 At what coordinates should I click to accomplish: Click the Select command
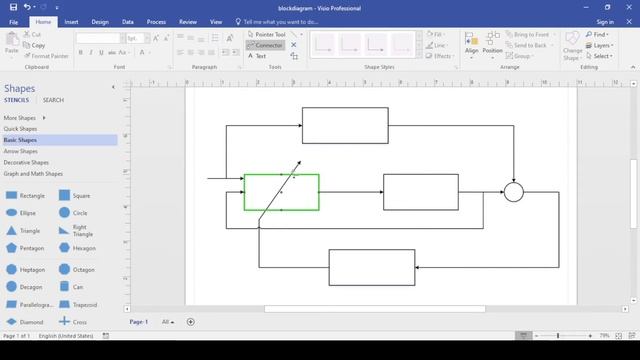coord(599,56)
